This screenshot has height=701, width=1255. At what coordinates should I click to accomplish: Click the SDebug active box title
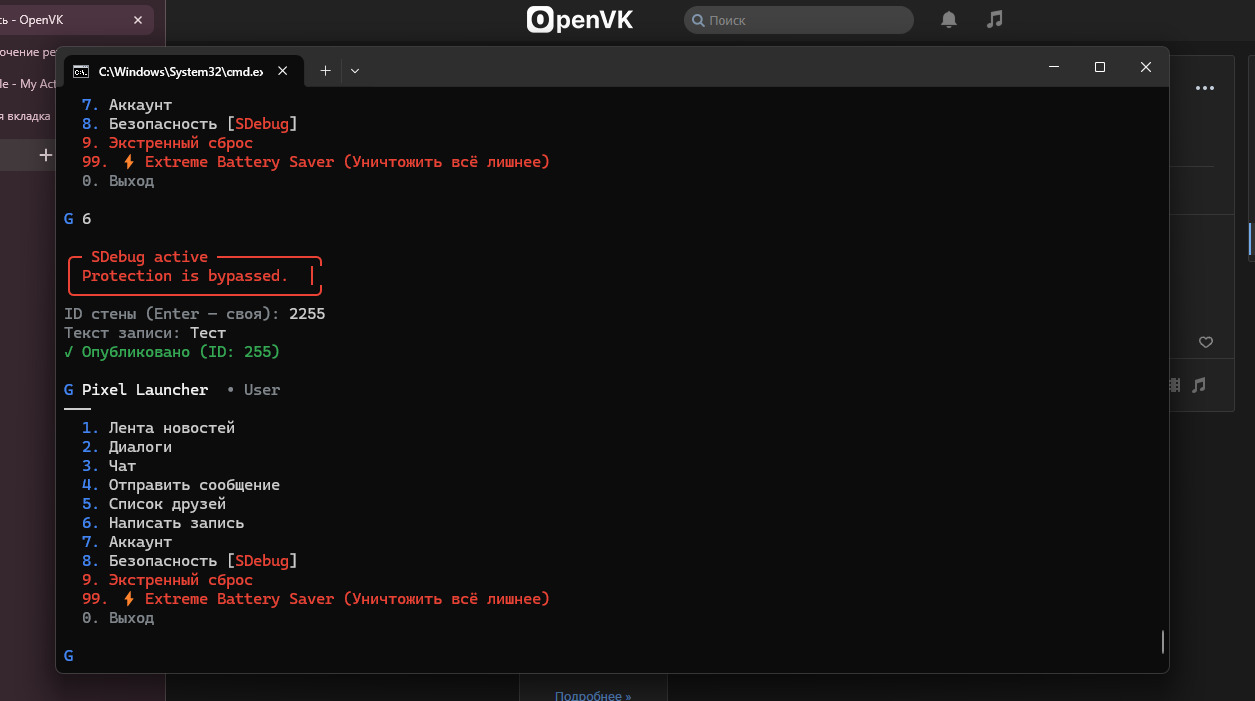149,257
